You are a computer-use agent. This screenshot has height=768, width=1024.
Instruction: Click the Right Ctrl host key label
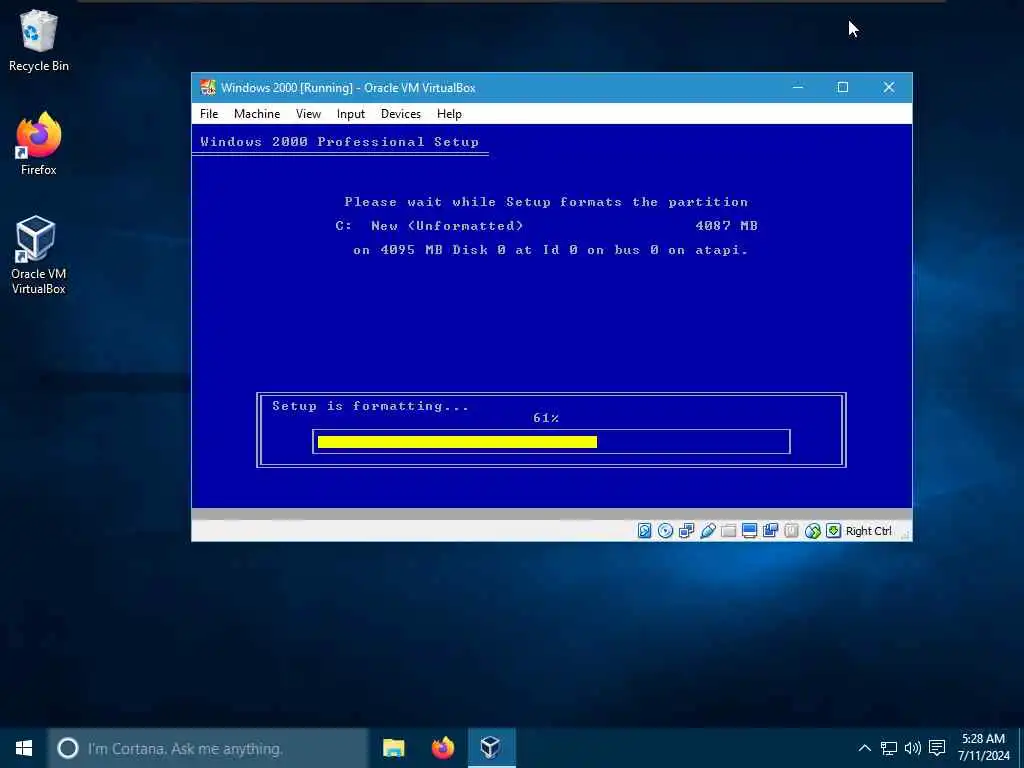pos(869,531)
